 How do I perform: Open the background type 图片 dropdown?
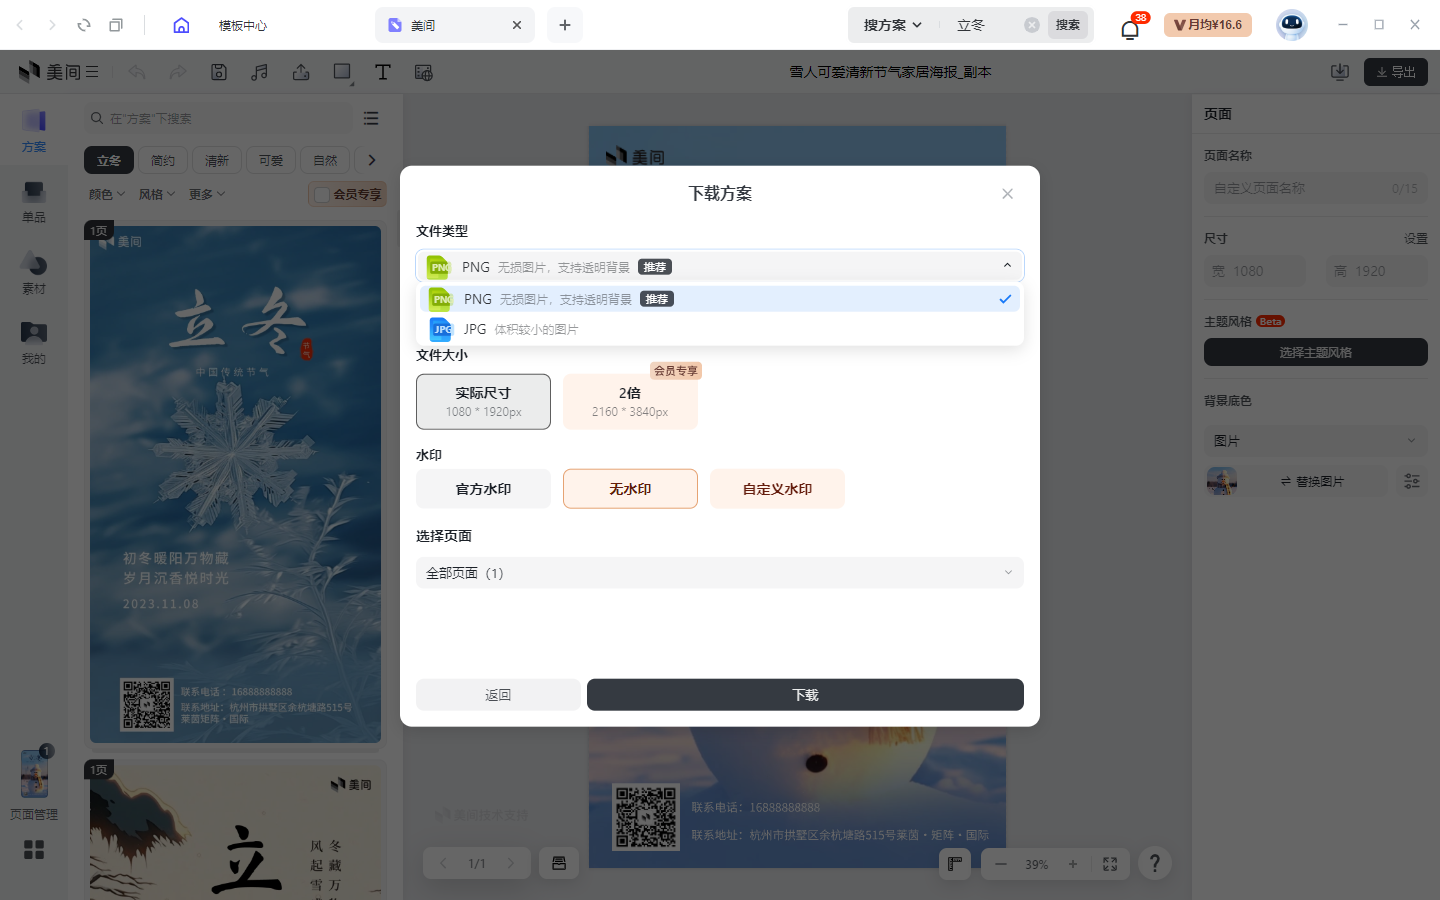click(x=1315, y=441)
